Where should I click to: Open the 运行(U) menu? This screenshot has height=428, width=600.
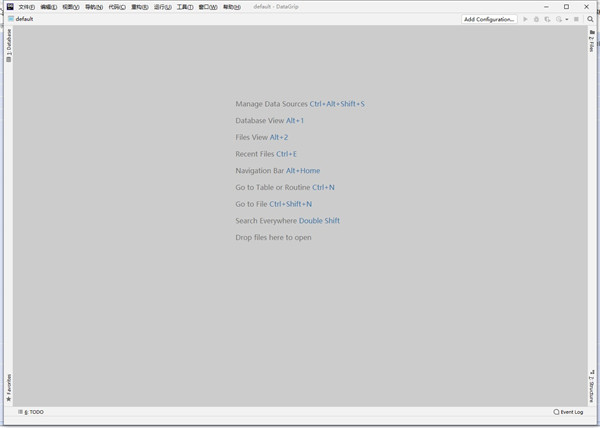tap(162, 7)
